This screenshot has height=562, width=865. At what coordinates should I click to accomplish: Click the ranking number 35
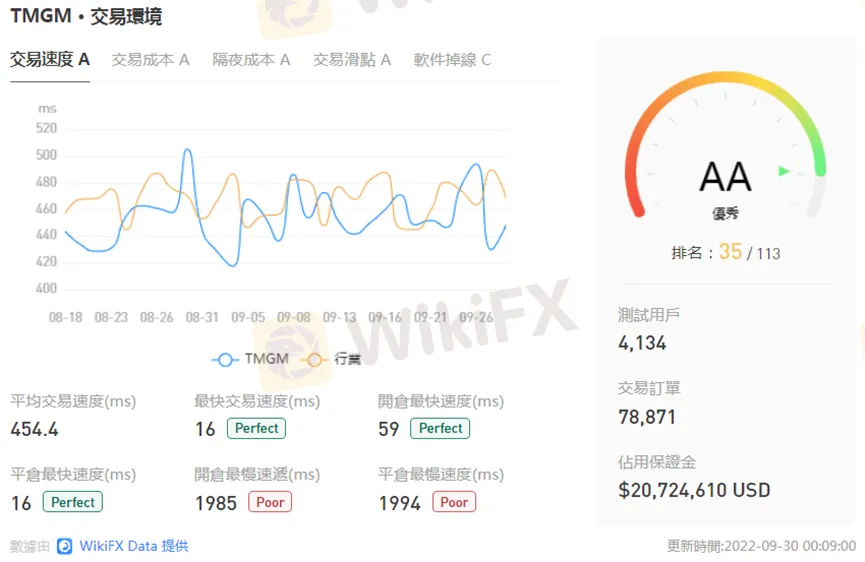[x=730, y=251]
